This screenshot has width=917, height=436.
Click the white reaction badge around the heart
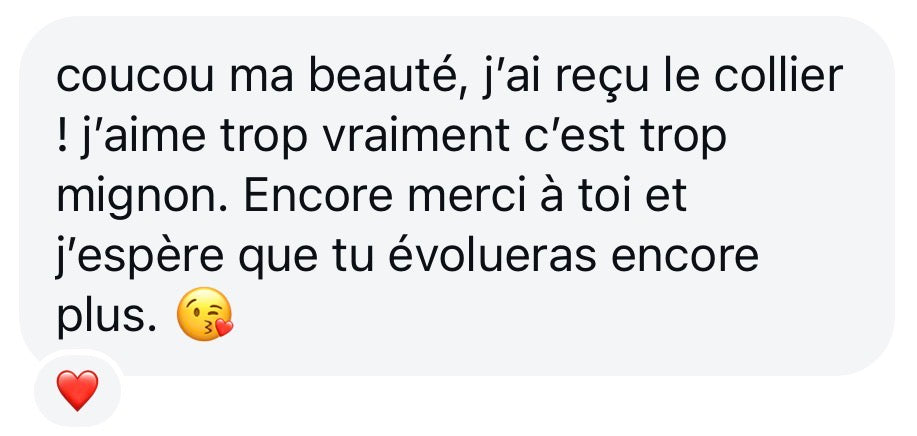click(77, 390)
